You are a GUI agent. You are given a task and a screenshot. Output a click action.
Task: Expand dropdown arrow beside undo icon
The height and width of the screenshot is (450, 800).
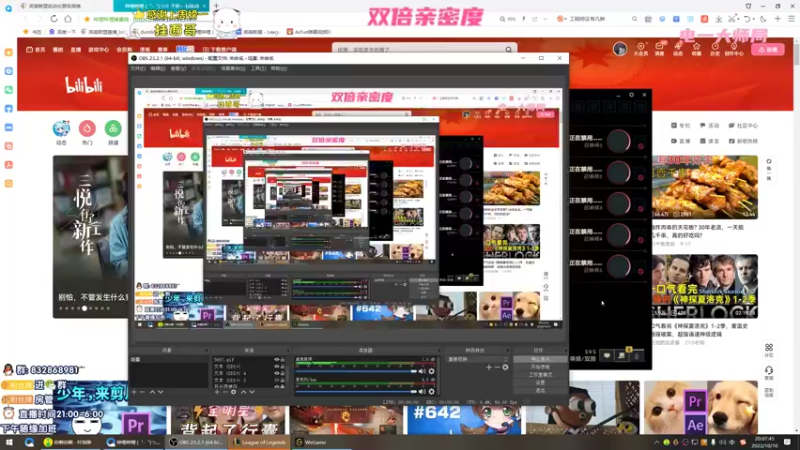[x=754, y=19]
